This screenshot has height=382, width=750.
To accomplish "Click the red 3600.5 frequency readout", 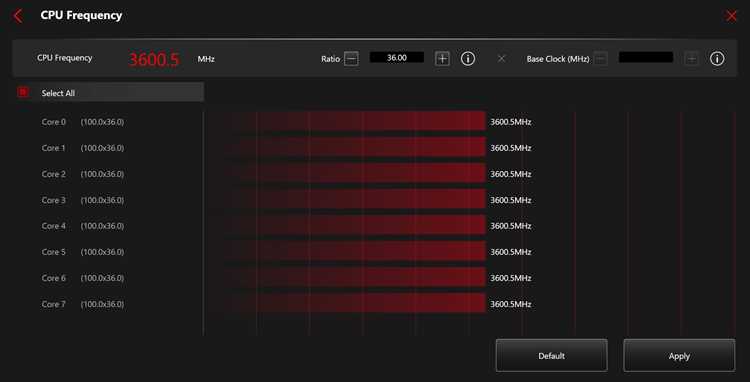I will [x=154, y=59].
